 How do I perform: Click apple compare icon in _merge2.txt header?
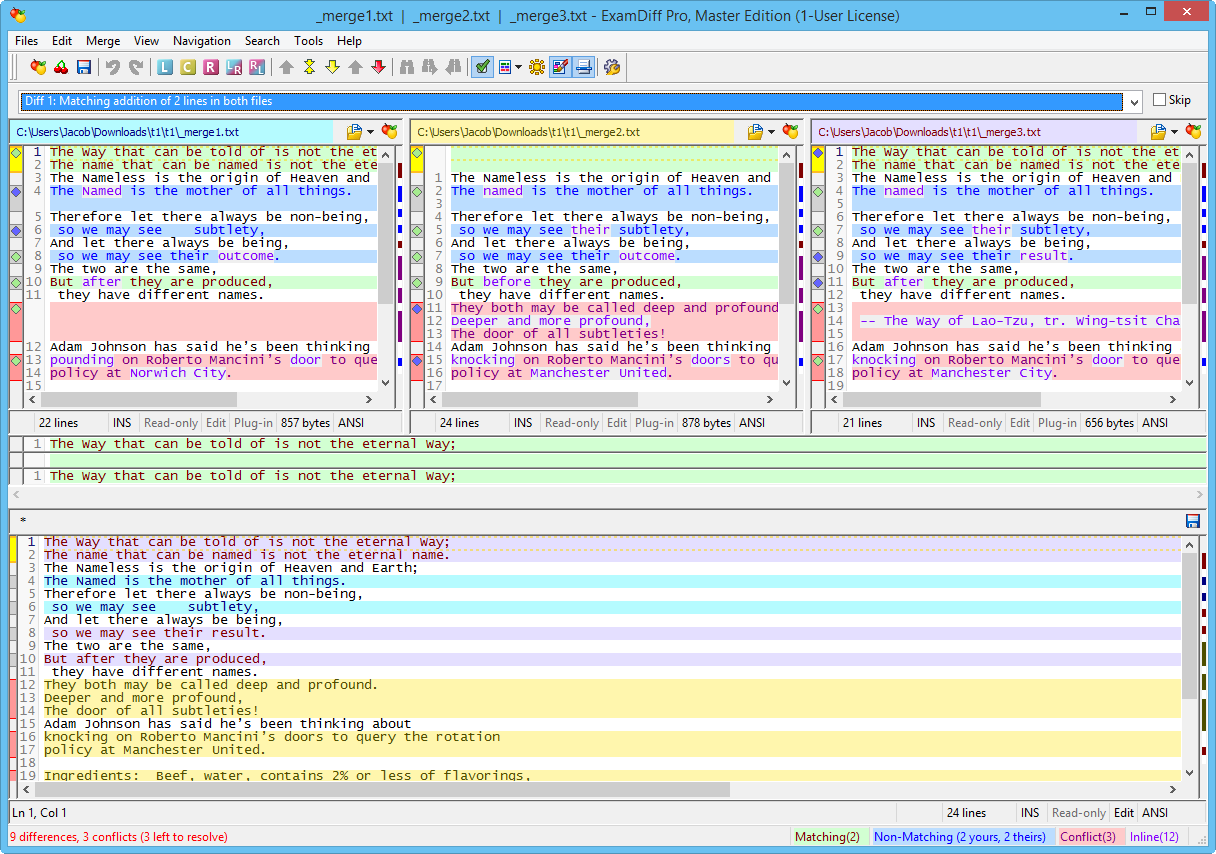coord(791,132)
